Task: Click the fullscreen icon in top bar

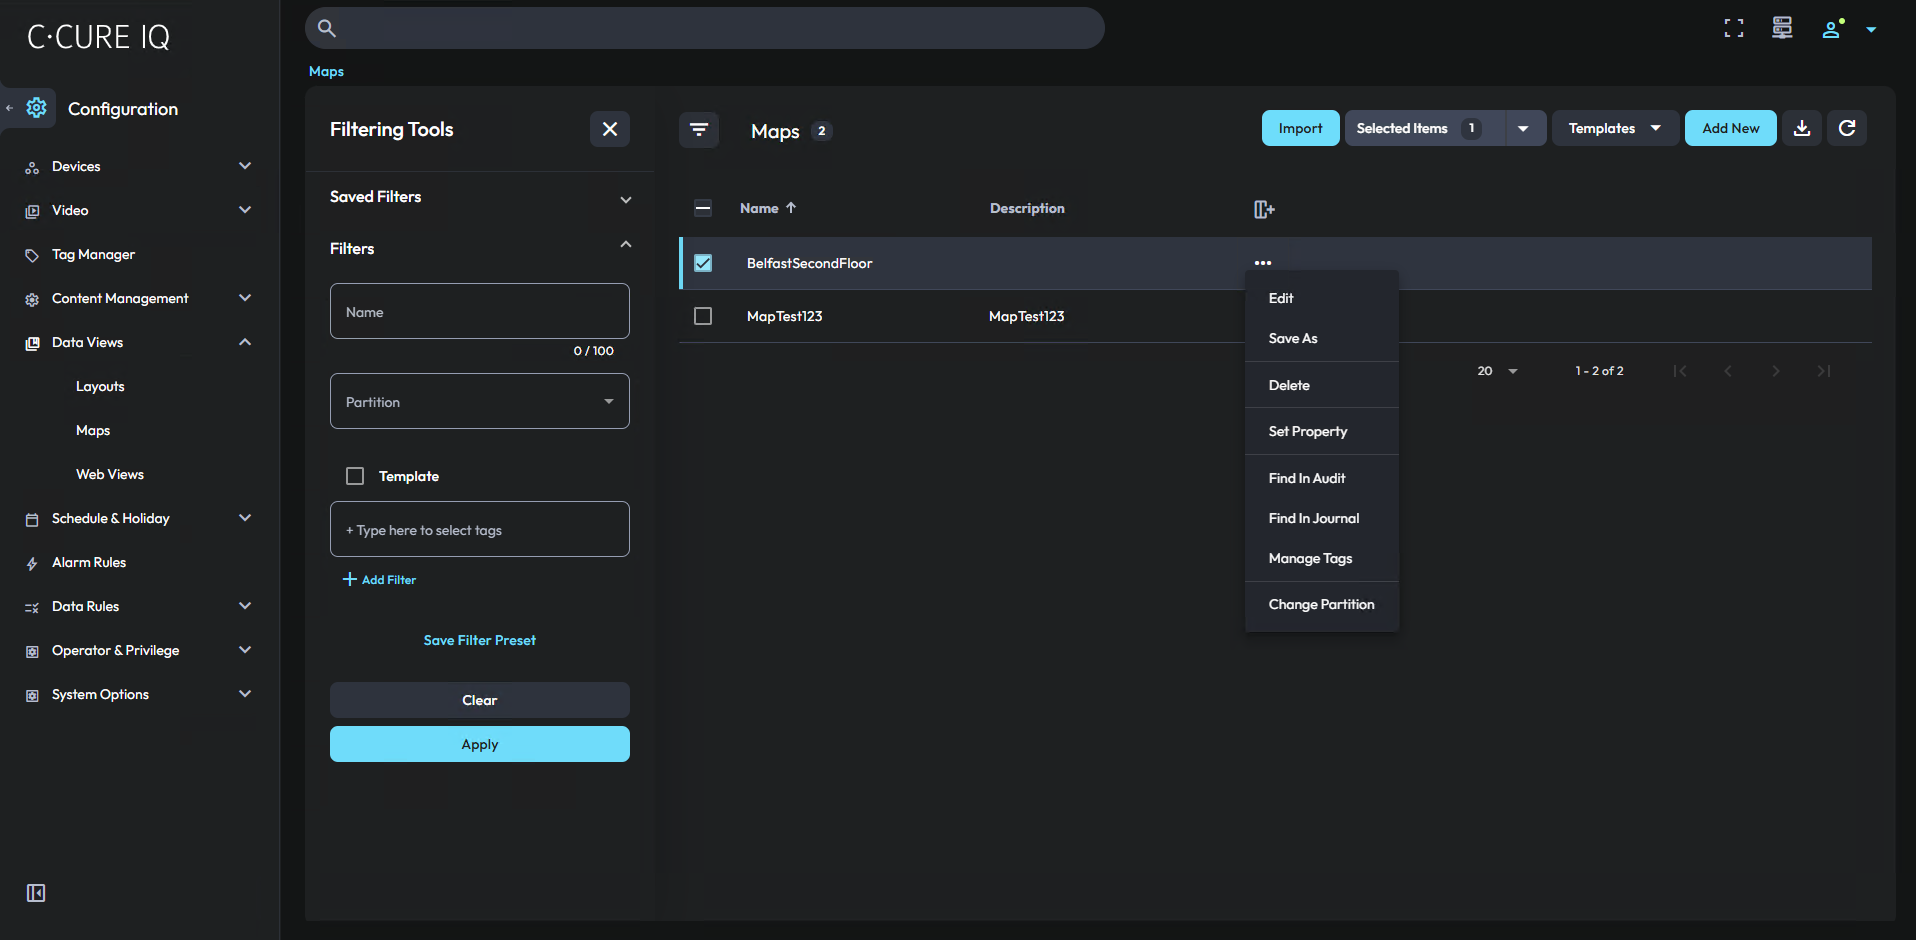Action: (1733, 29)
